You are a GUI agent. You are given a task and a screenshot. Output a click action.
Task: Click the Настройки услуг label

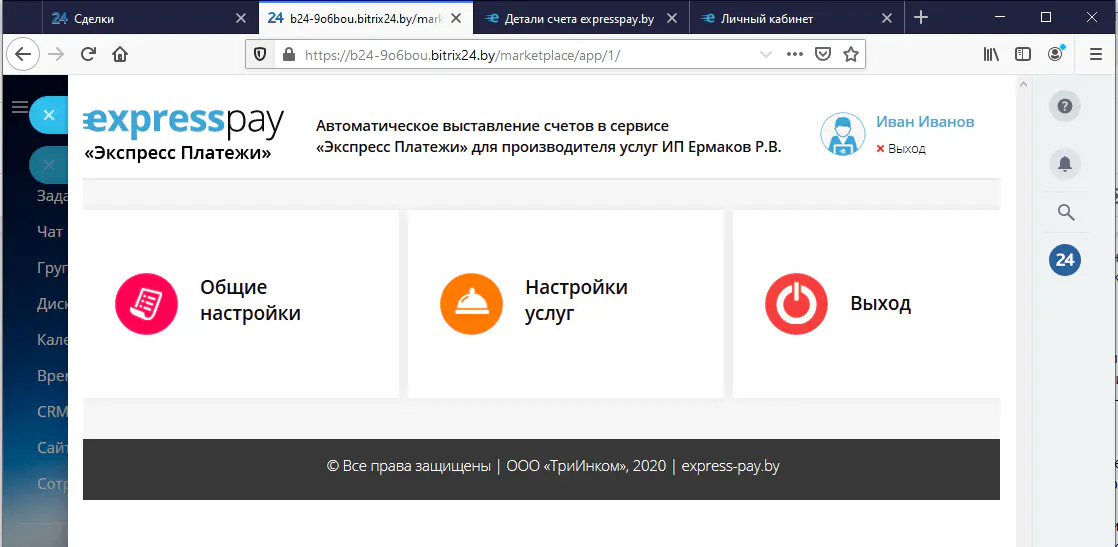pos(576,300)
